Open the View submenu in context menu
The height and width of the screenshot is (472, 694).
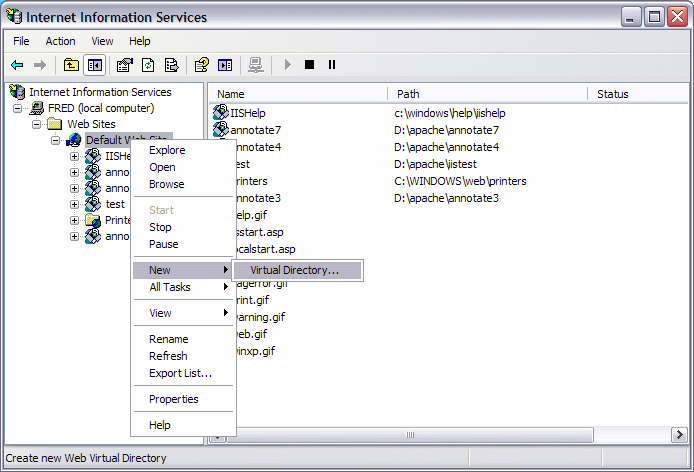[183, 313]
